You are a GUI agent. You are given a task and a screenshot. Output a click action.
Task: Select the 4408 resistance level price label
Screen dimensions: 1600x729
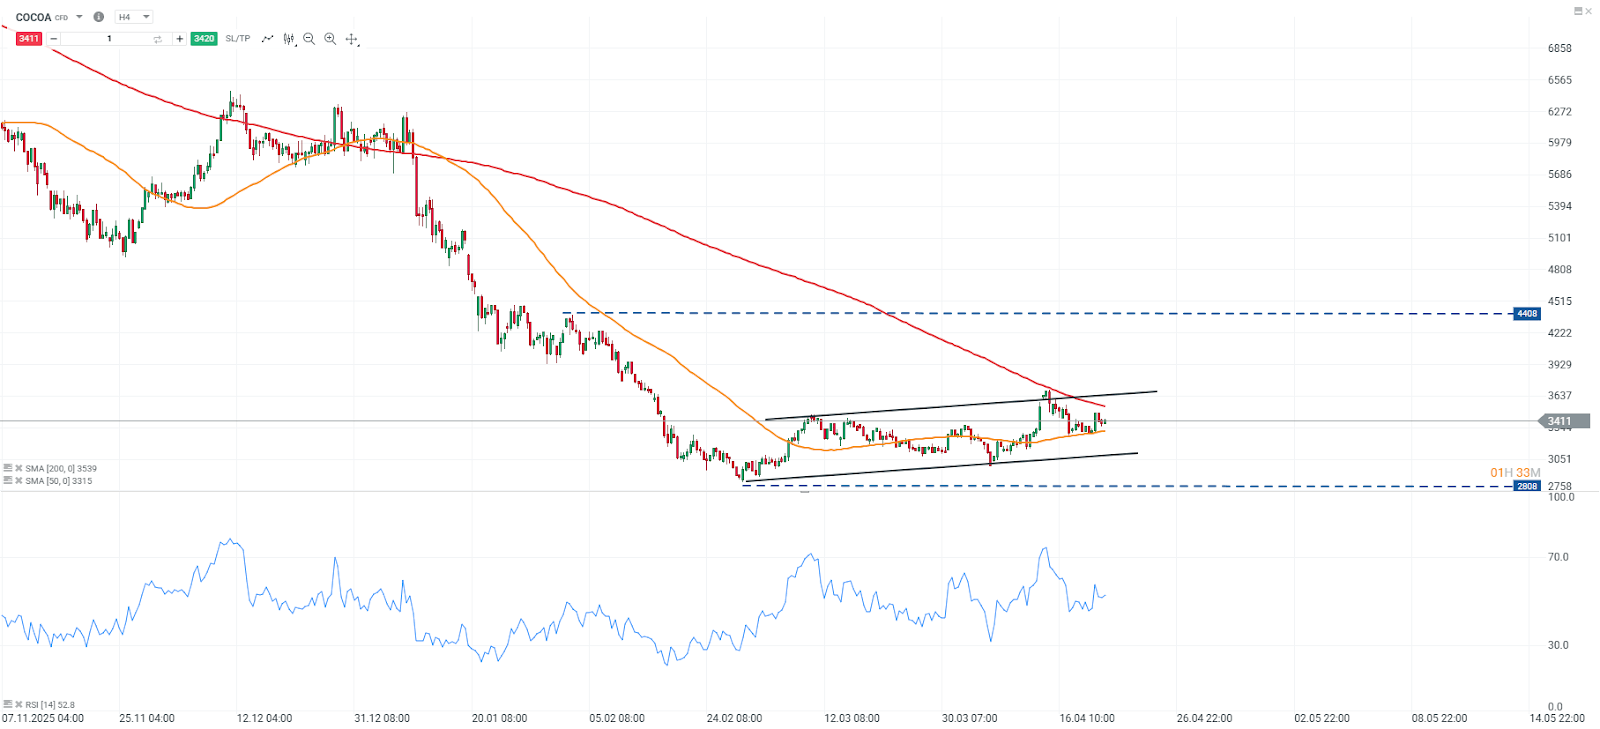coord(1526,314)
